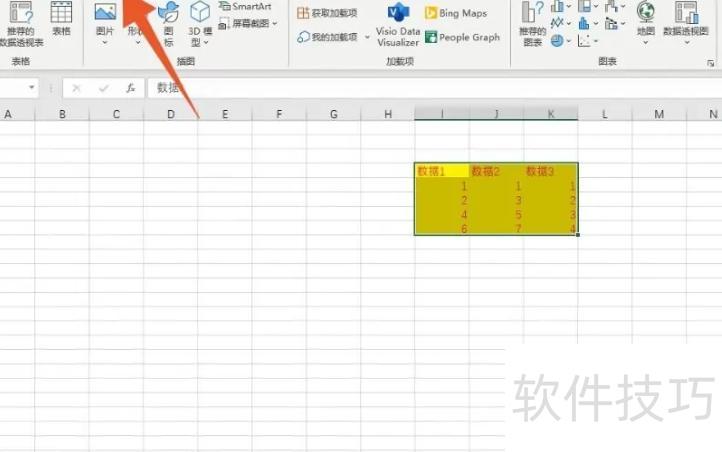
Task: Insert a hierarchy chart icon
Action: 584,6
